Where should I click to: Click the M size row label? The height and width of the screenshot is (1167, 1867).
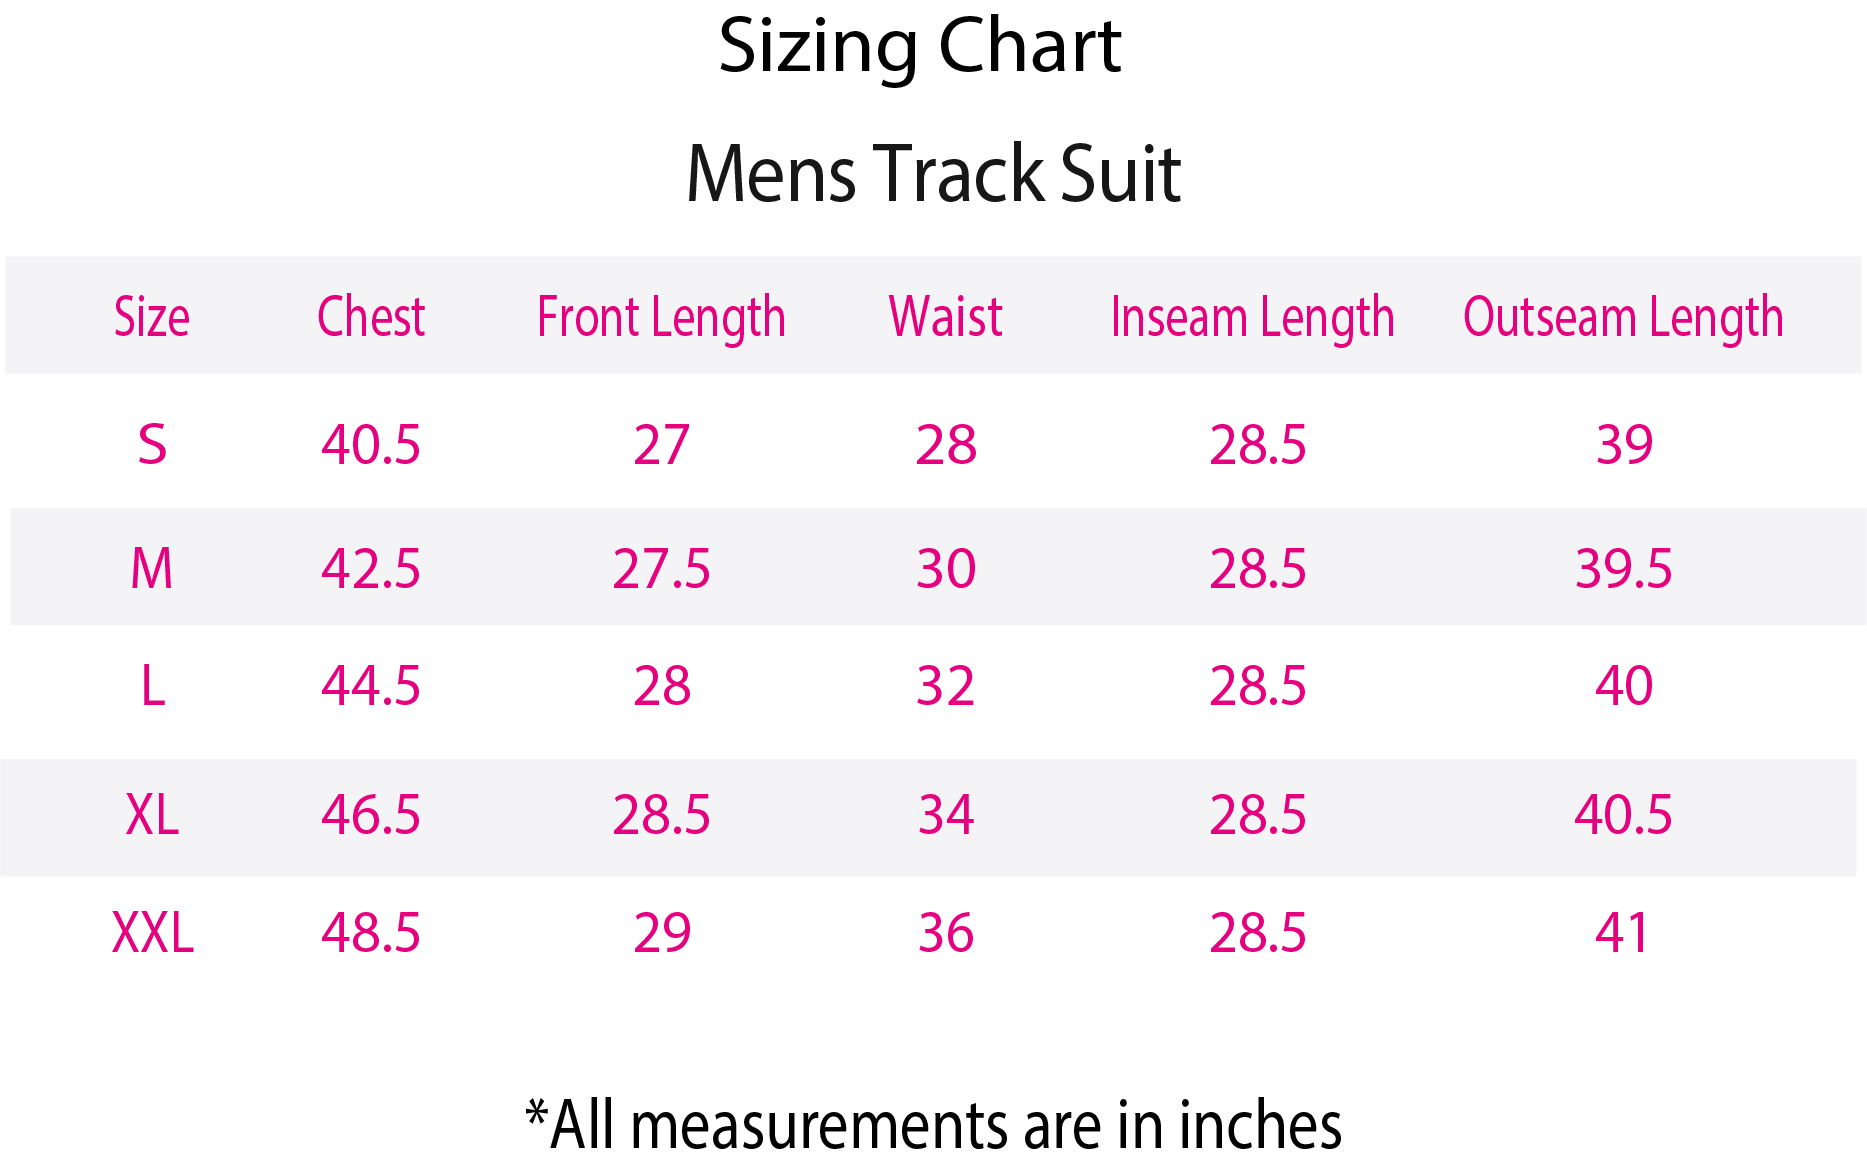[x=152, y=569]
